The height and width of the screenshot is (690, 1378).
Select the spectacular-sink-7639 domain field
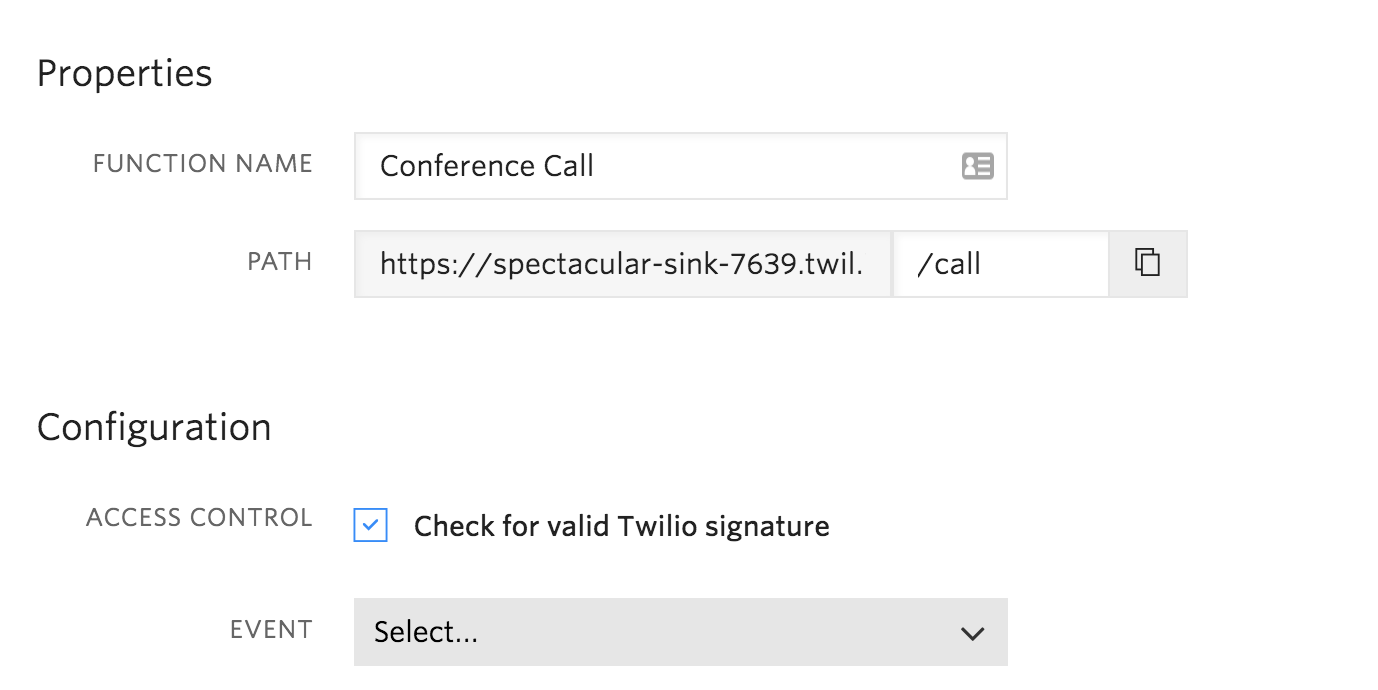pos(622,264)
